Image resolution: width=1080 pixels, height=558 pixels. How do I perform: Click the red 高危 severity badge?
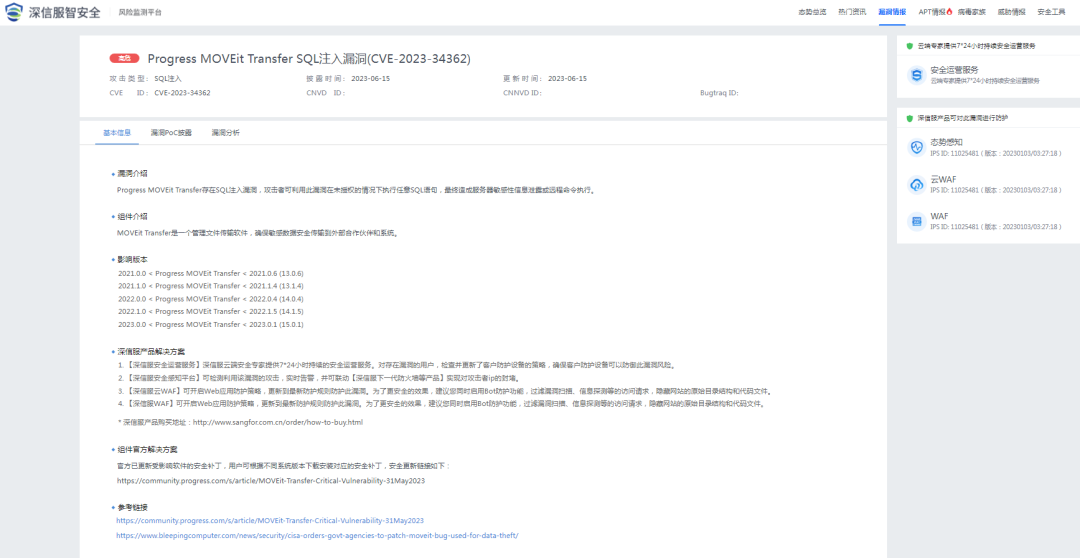click(125, 59)
